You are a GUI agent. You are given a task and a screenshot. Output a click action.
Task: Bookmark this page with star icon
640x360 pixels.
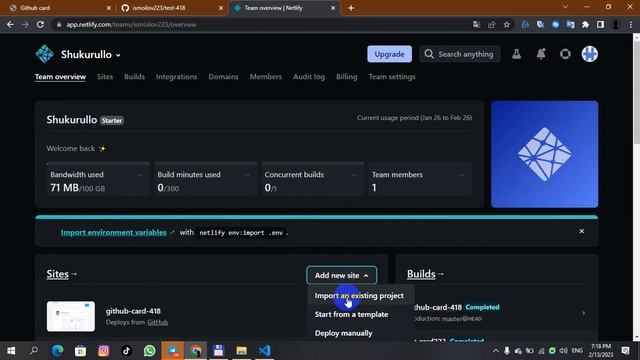click(507, 24)
